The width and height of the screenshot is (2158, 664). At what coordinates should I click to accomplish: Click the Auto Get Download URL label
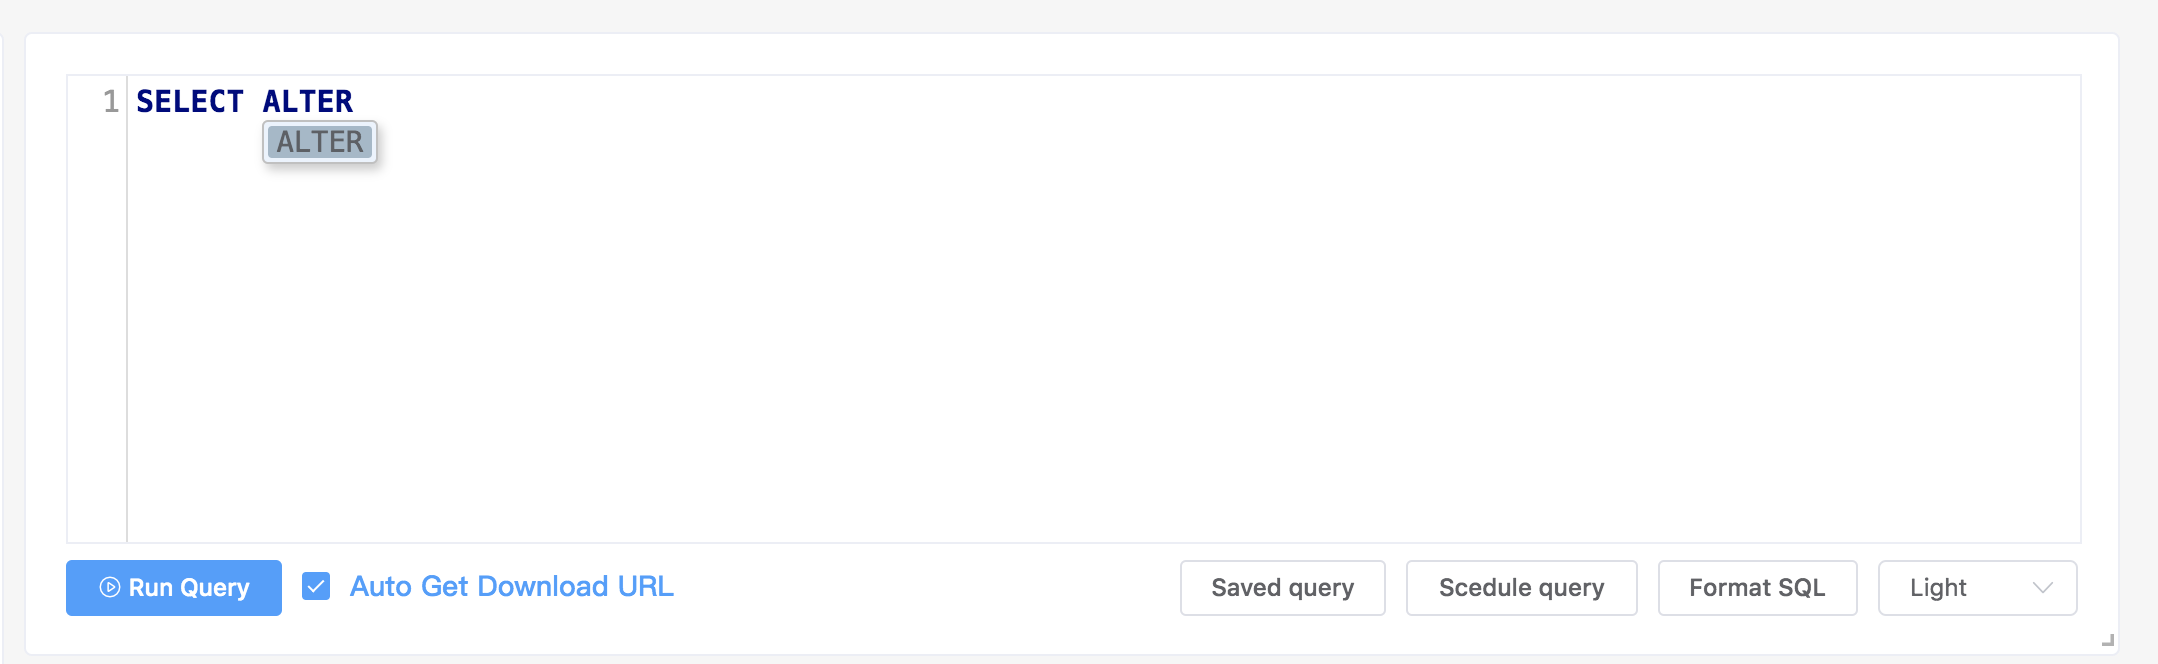coord(511,587)
